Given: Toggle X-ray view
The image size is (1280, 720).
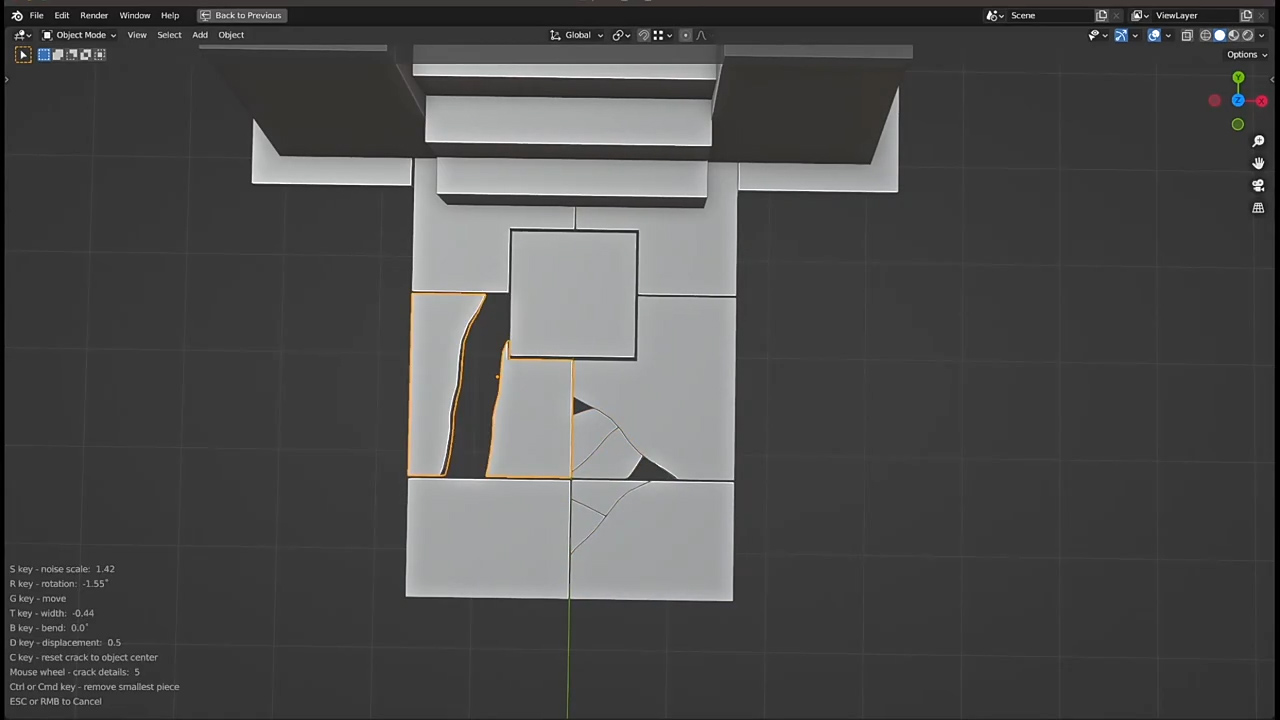Looking at the screenshot, I should click(x=1187, y=35).
